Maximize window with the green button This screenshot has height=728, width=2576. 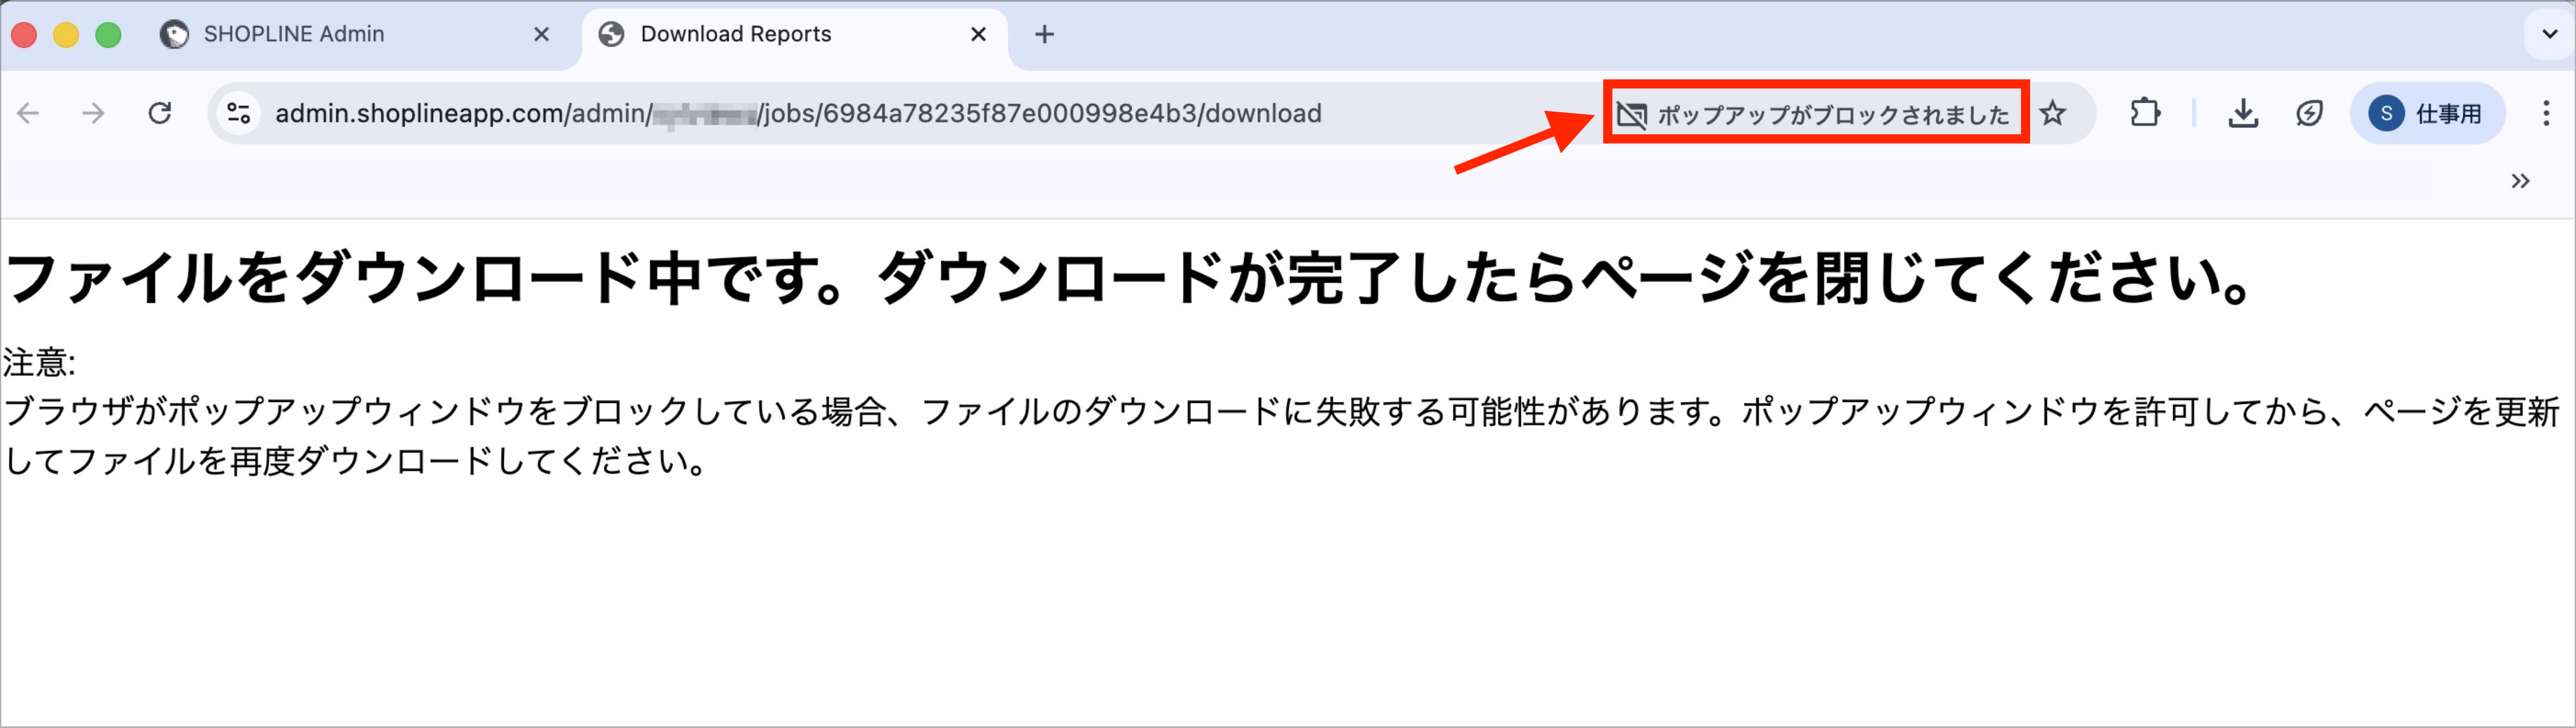[x=108, y=35]
